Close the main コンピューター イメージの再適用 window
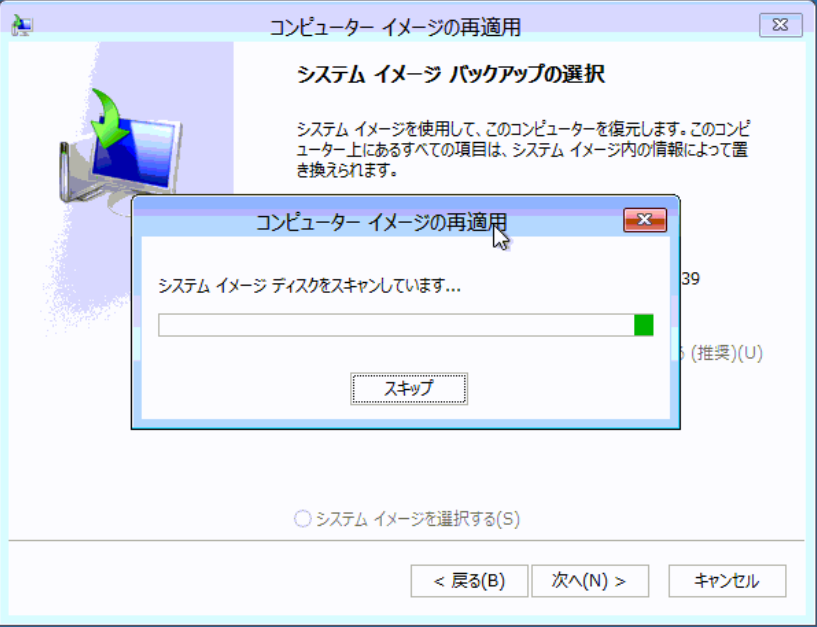The image size is (817, 627). (781, 25)
